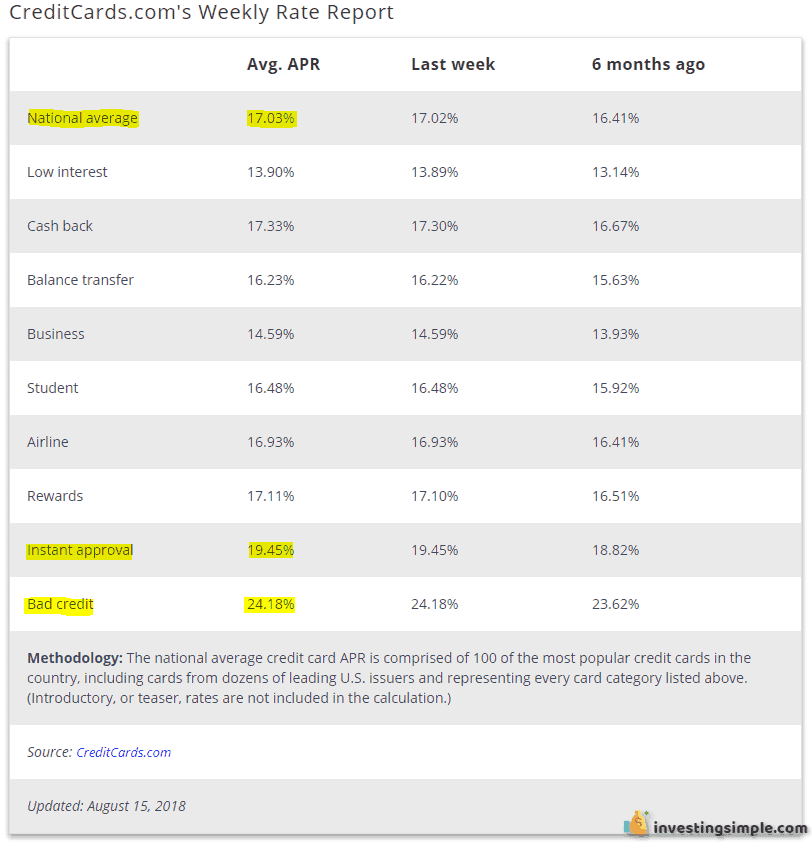
Task: Click the highlighted Instant approval label
Action: tap(80, 550)
